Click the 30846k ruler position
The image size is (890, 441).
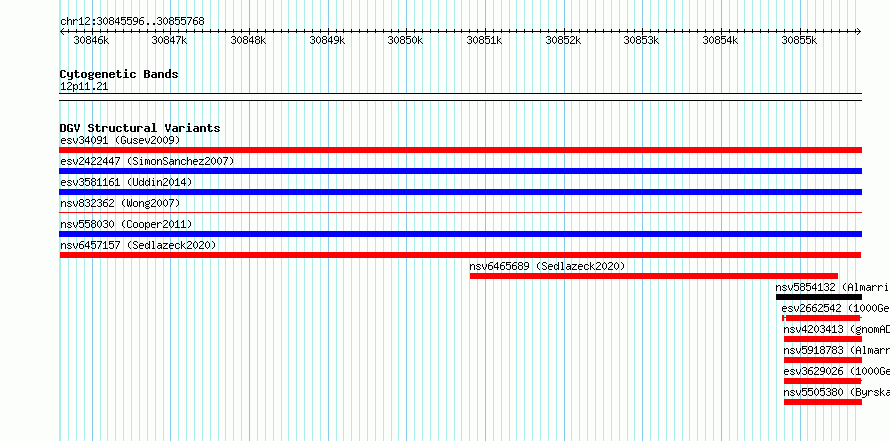tap(91, 40)
